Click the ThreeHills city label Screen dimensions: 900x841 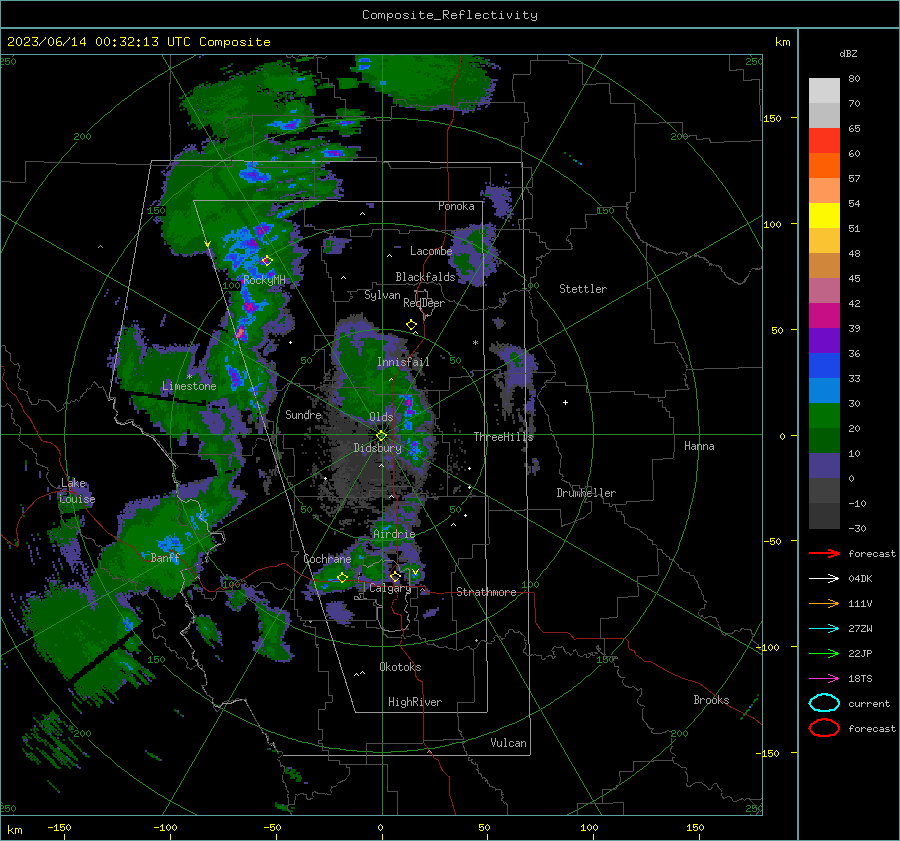point(503,437)
